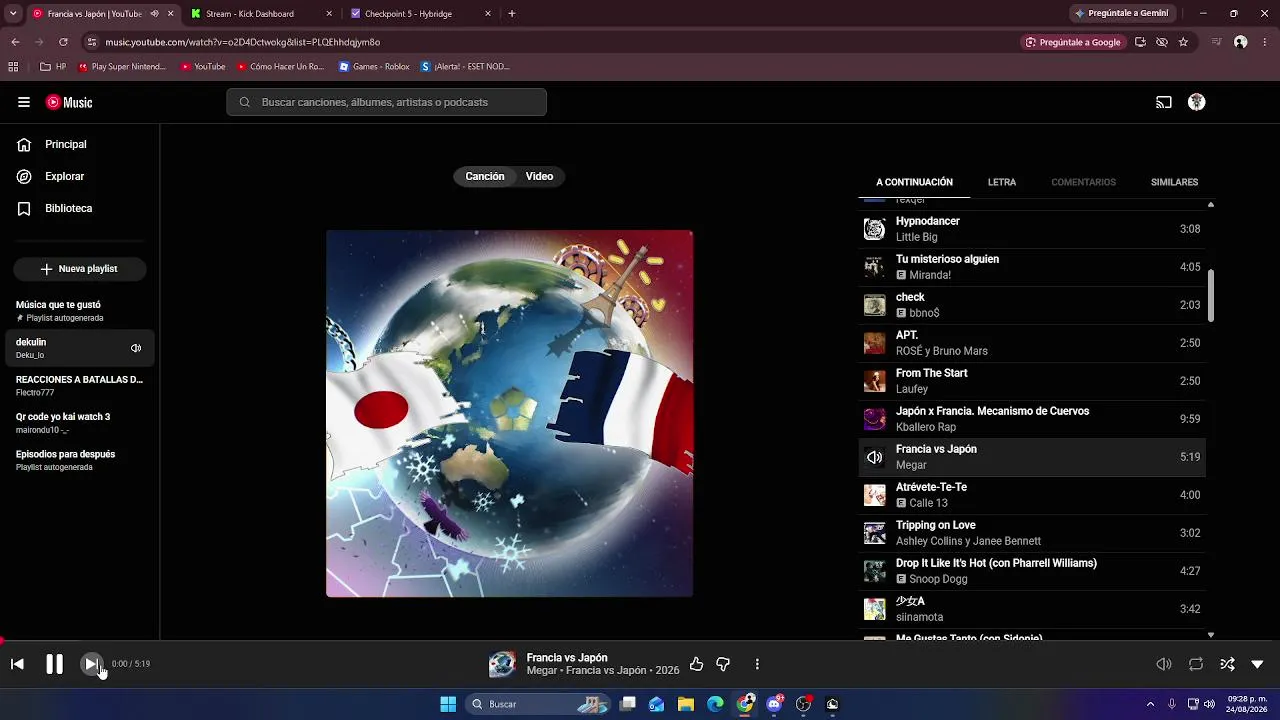This screenshot has width=1280, height=720.
Task: Dislike the song with thumbs down
Action: 723,664
